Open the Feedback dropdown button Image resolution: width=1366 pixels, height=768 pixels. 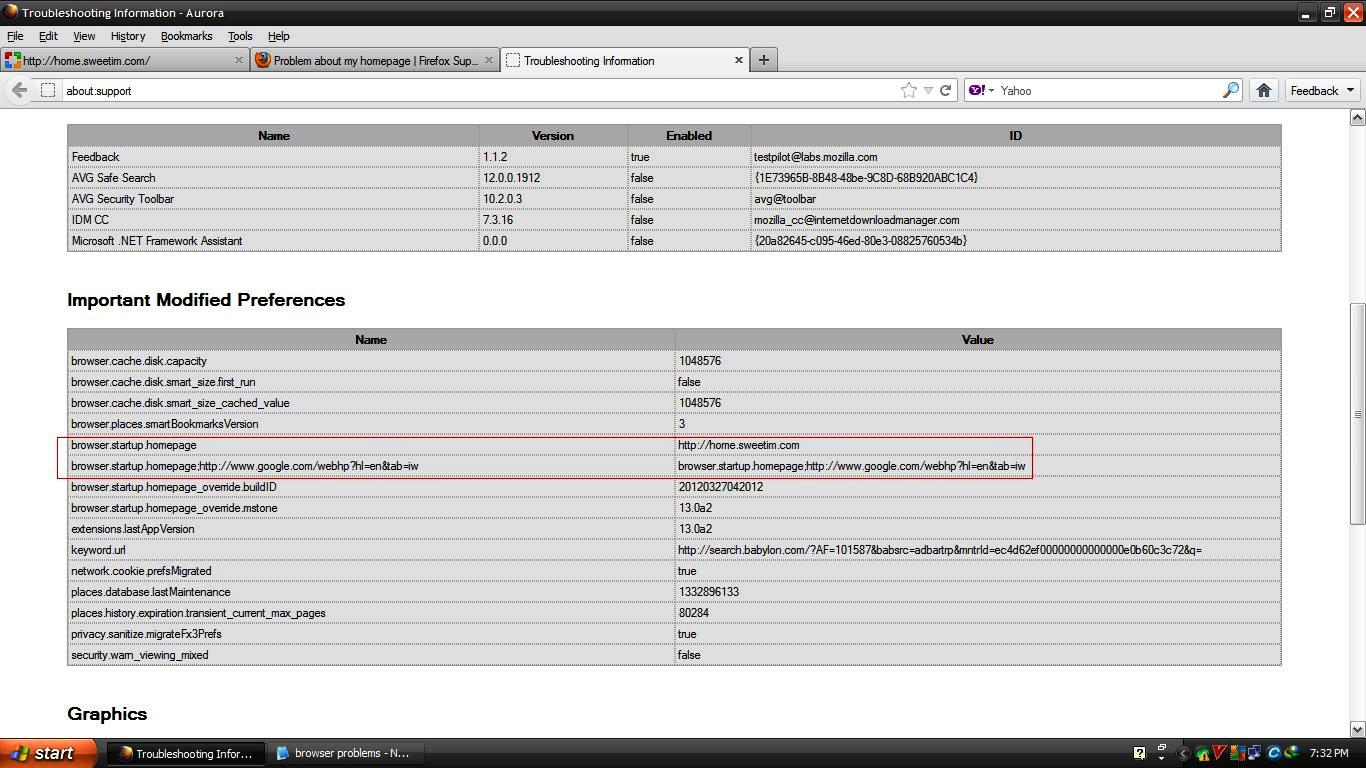pos(1322,90)
